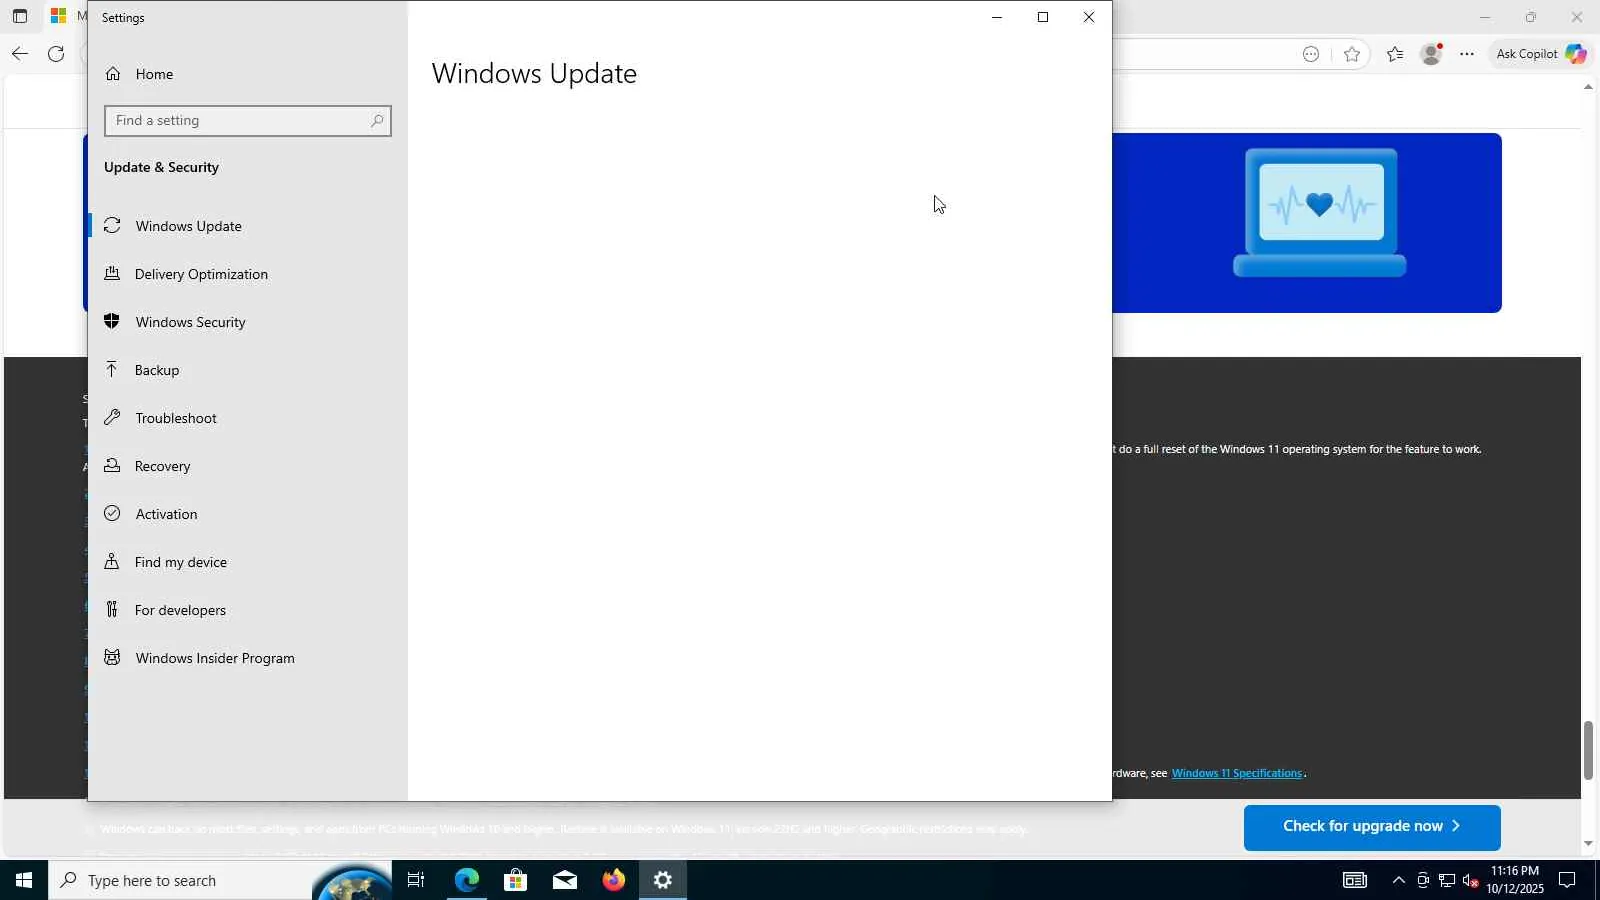Open Windows 11 Specifications link
The width and height of the screenshot is (1600, 900).
(x=1237, y=773)
